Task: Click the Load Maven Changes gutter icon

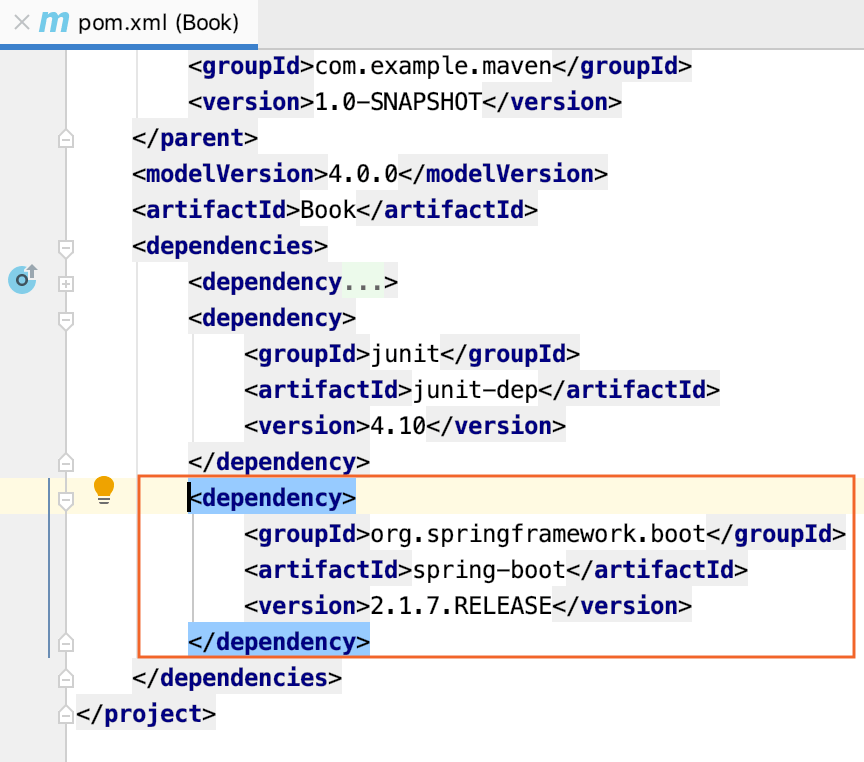Action: coord(22,280)
